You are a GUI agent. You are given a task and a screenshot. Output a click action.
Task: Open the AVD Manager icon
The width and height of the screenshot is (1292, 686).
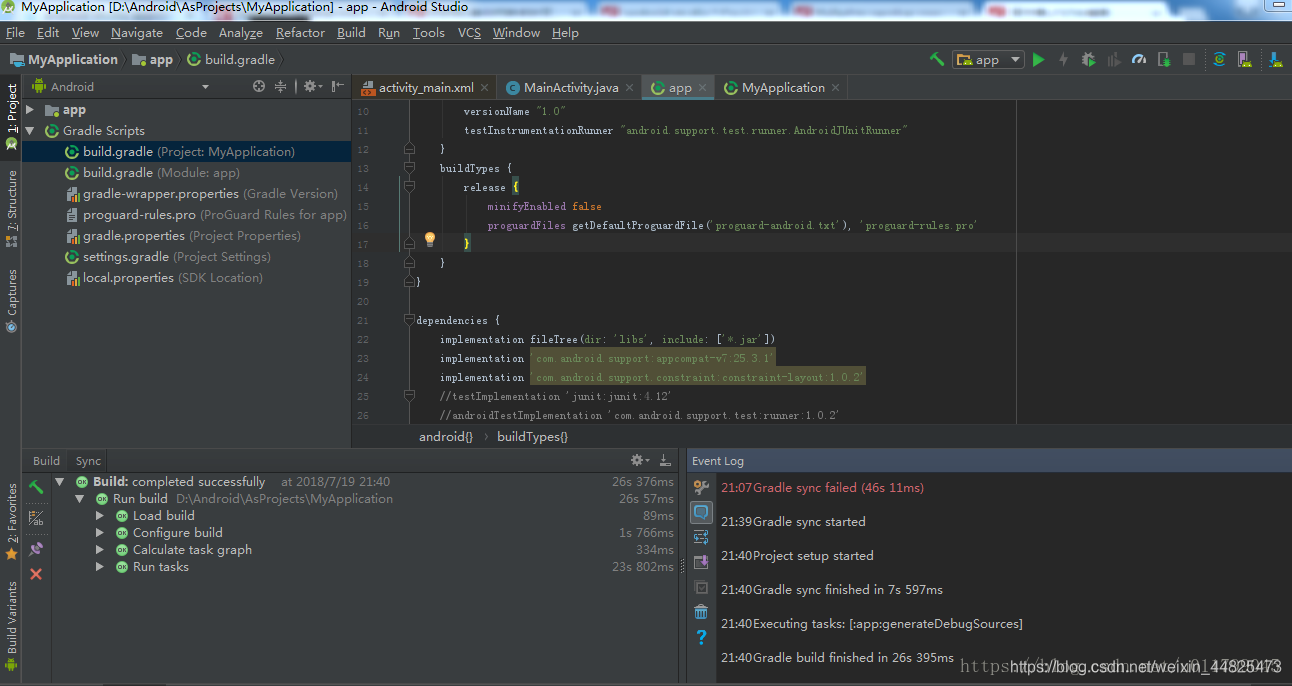pyautogui.click(x=1244, y=60)
